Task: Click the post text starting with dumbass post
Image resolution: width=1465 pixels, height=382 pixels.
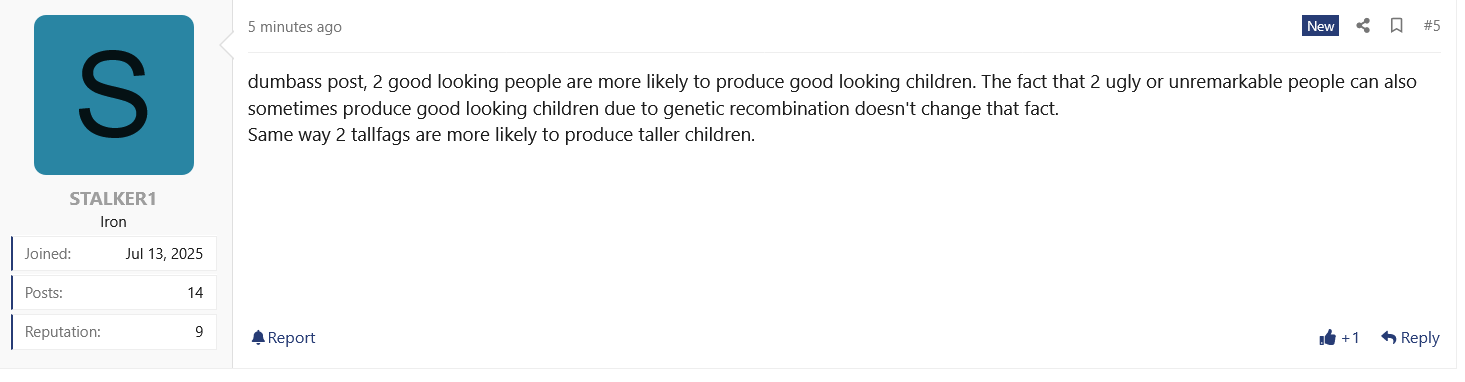Action: pyautogui.click(x=832, y=108)
